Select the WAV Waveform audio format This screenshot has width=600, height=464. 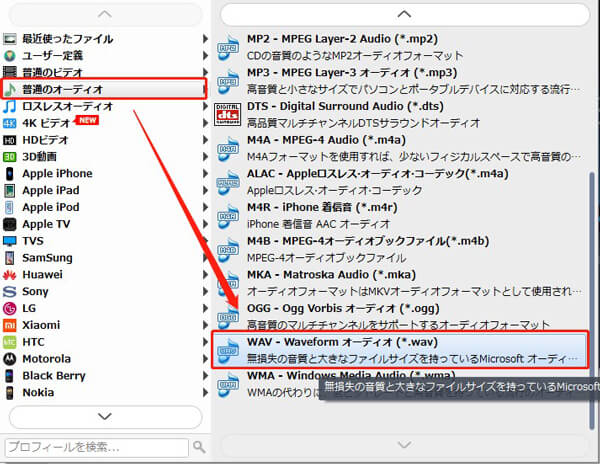pyautogui.click(x=400, y=350)
